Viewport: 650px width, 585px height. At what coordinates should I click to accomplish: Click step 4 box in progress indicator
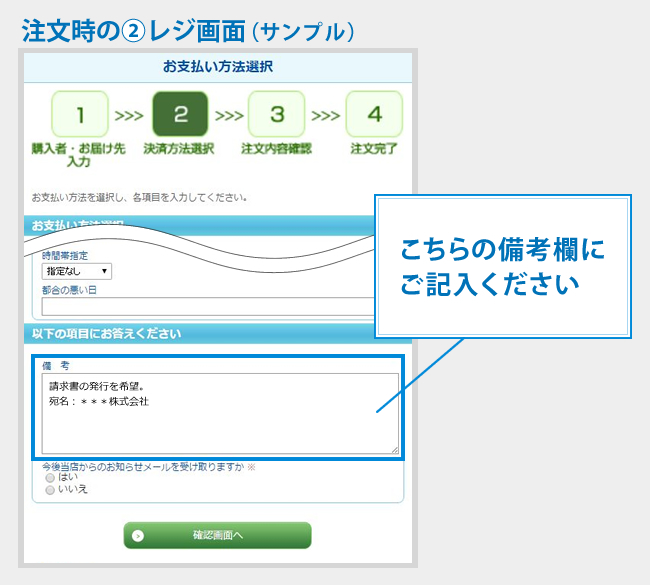click(374, 114)
